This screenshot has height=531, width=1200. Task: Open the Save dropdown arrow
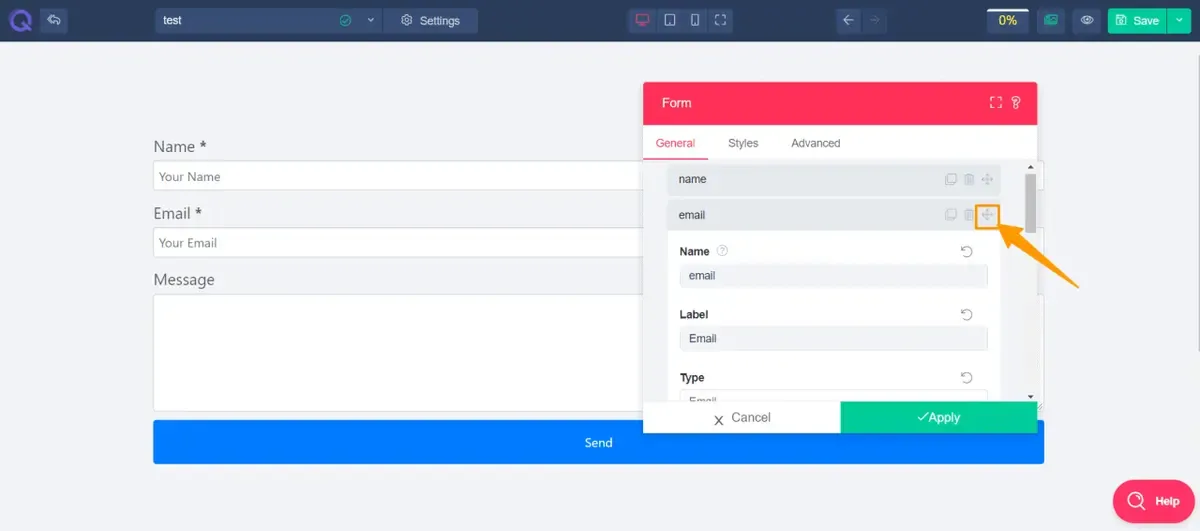pyautogui.click(x=1180, y=20)
